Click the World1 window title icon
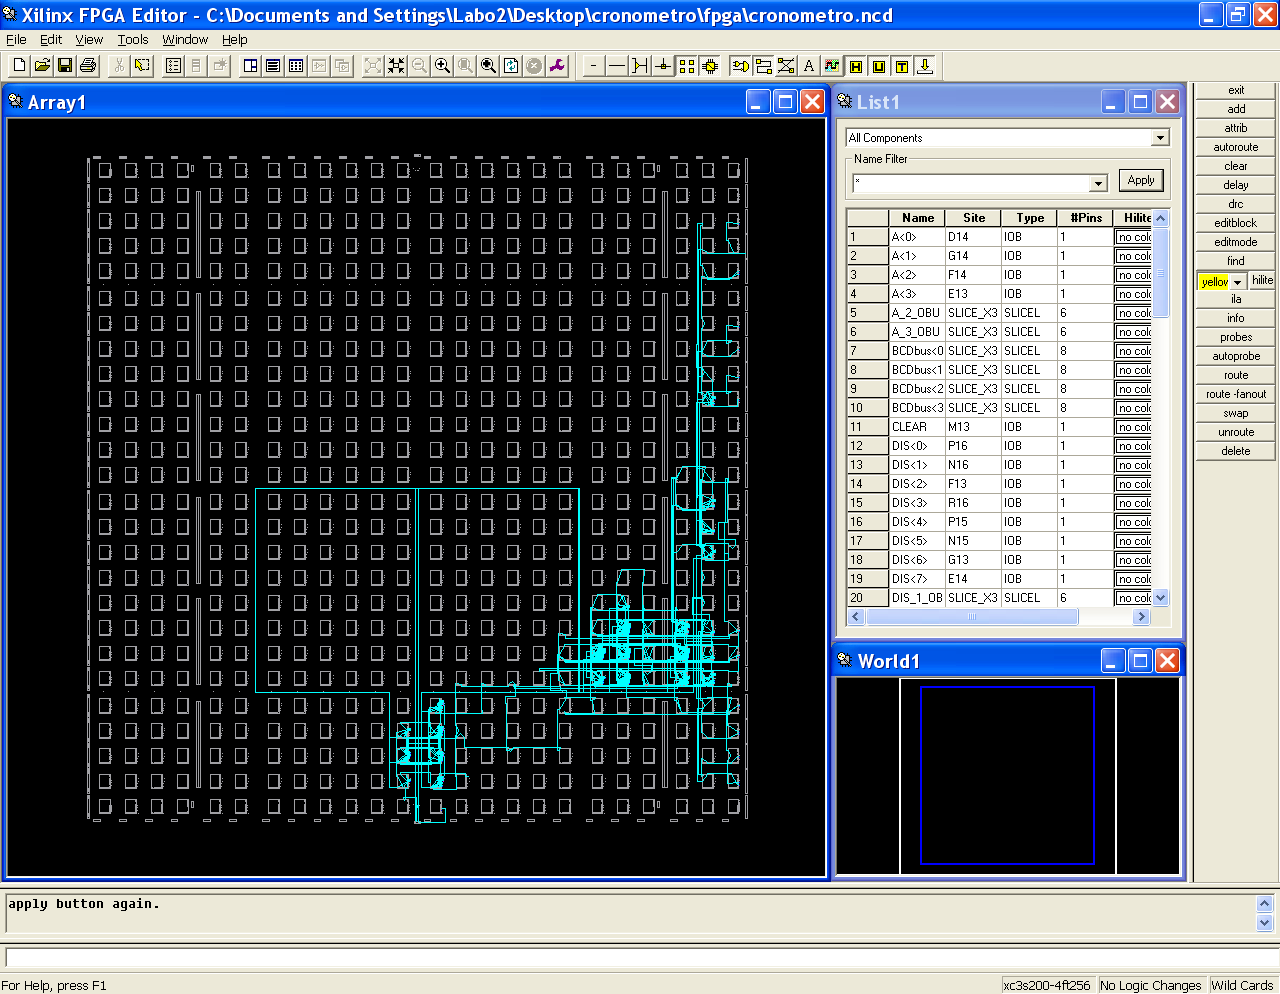This screenshot has width=1280, height=994. point(846,660)
